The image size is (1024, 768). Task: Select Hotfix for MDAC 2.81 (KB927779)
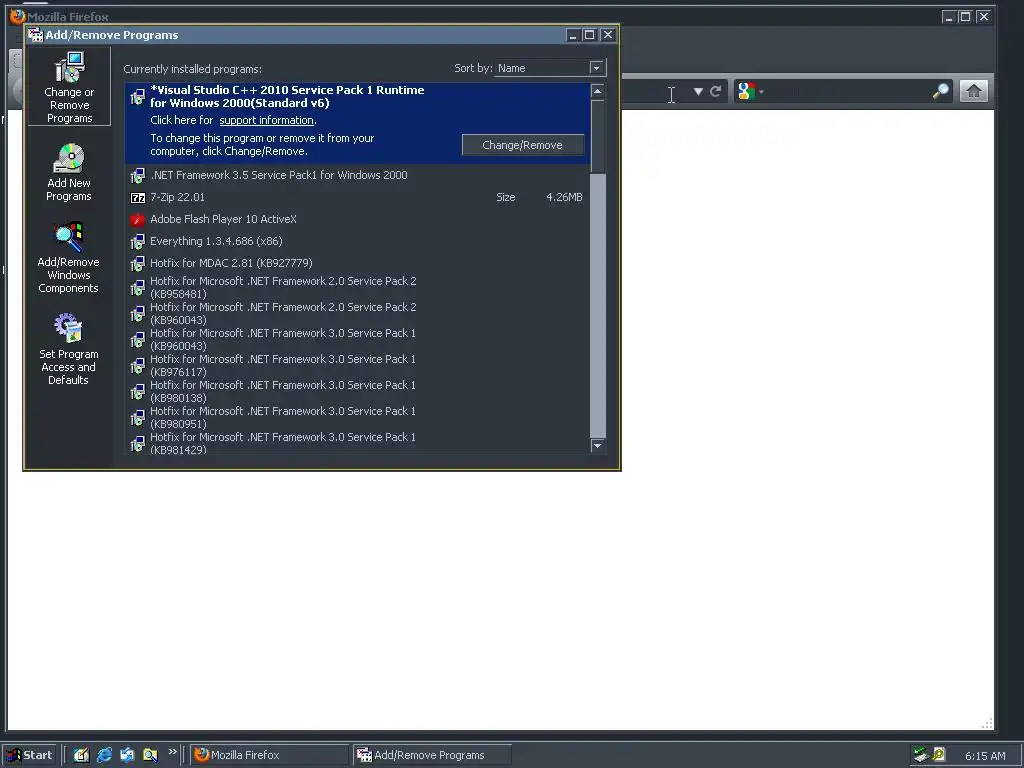click(x=357, y=263)
